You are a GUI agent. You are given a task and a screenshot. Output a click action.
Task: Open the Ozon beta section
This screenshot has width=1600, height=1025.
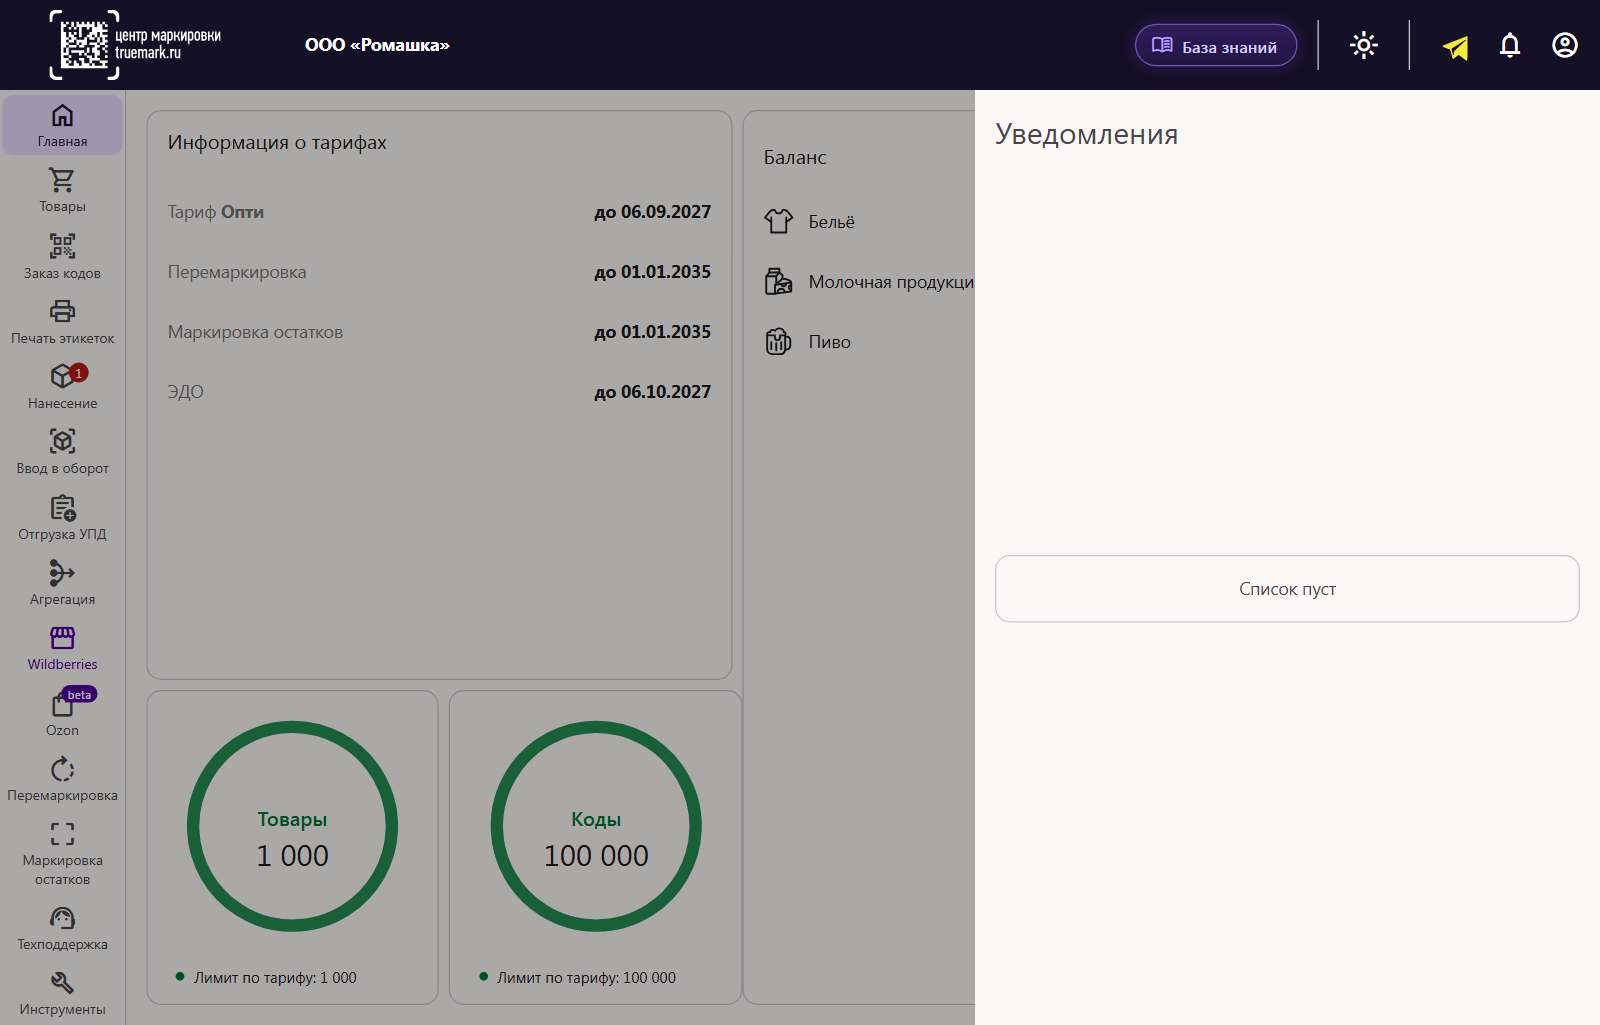tap(62, 713)
